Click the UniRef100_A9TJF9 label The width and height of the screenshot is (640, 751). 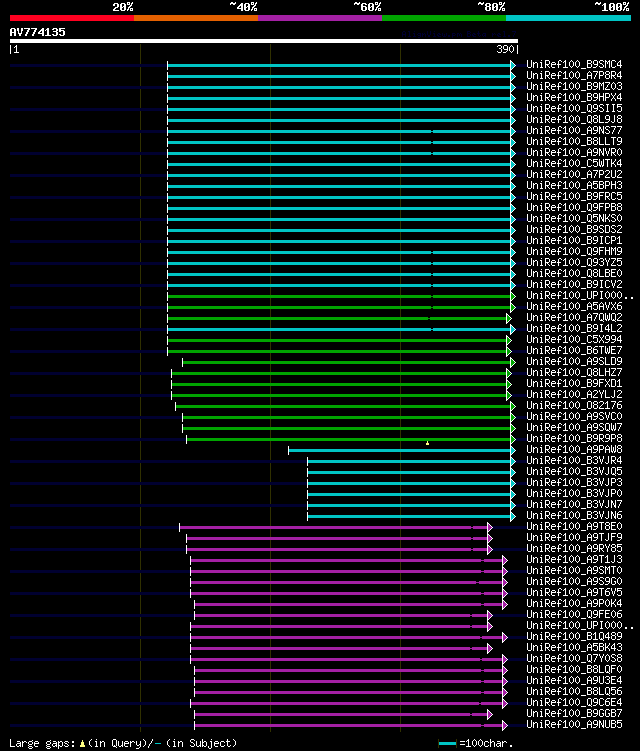(x=574, y=538)
